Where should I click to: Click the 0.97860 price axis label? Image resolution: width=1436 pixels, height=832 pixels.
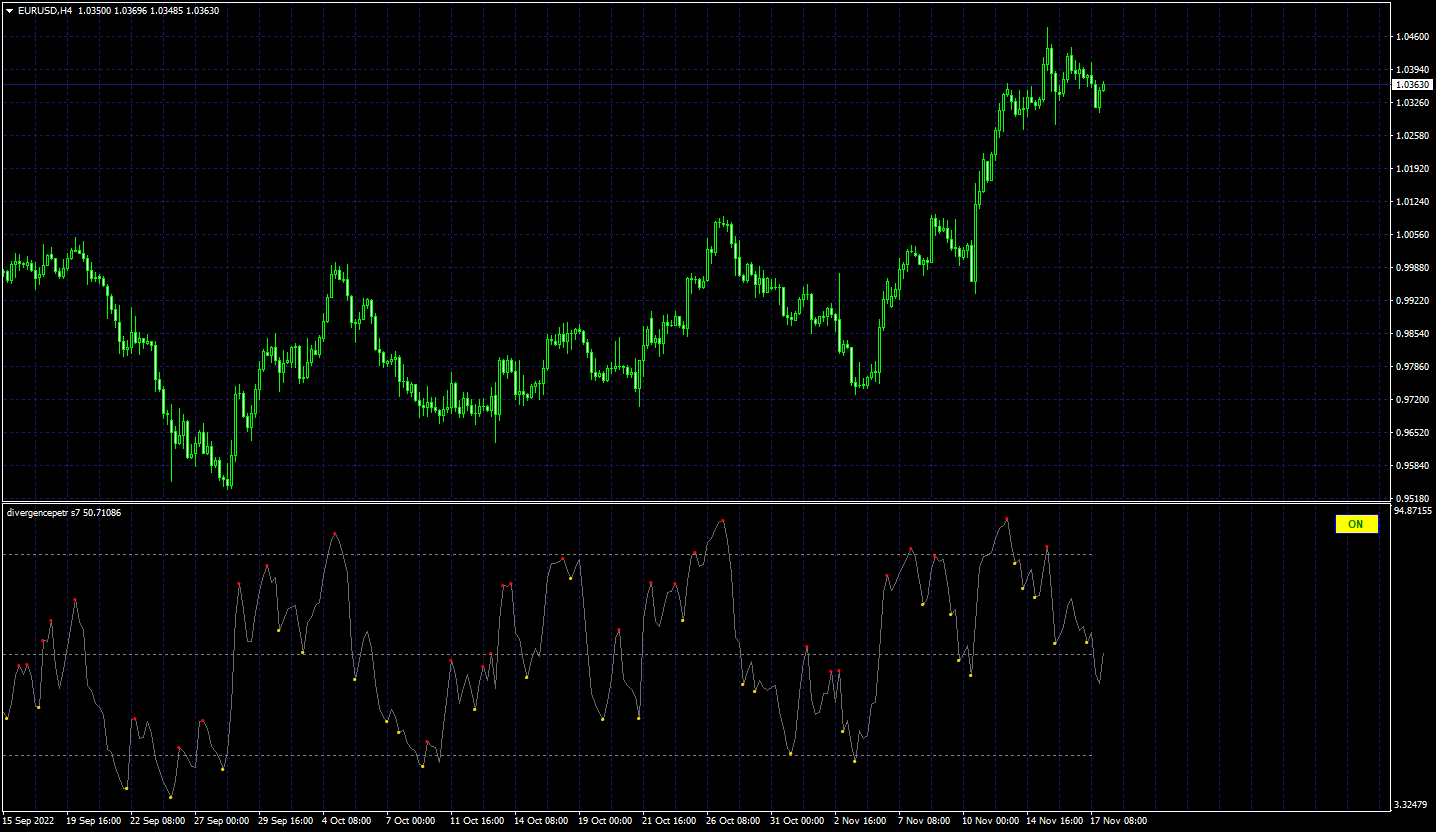point(1412,367)
